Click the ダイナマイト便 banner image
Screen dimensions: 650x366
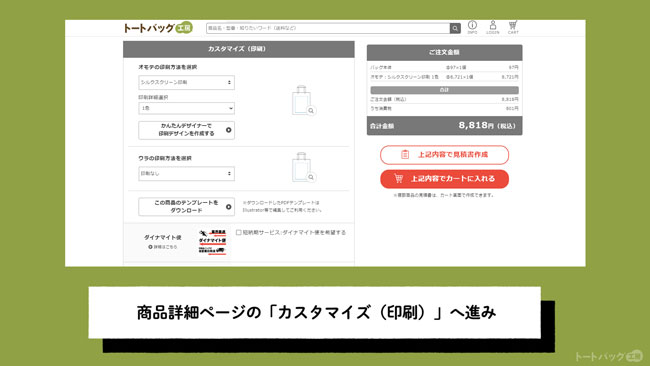[x=212, y=242]
